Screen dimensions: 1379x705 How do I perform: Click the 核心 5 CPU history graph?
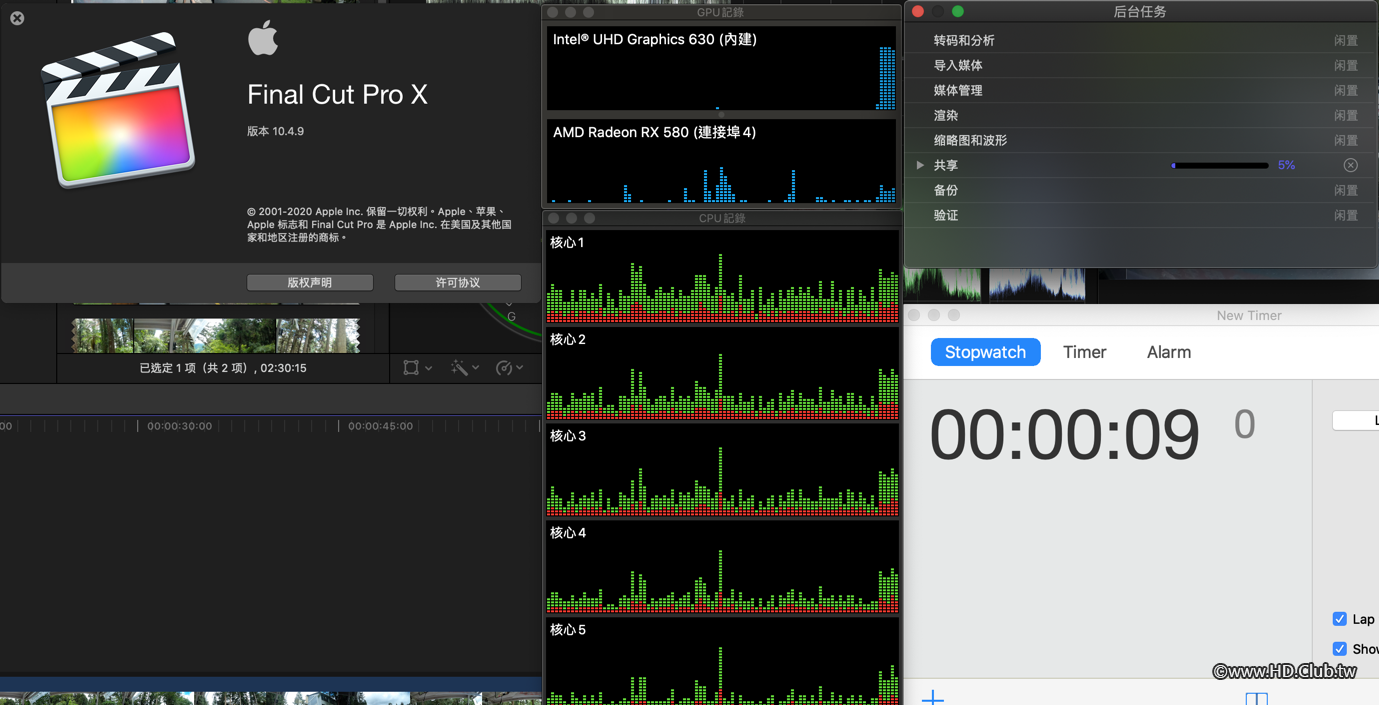[x=722, y=661]
